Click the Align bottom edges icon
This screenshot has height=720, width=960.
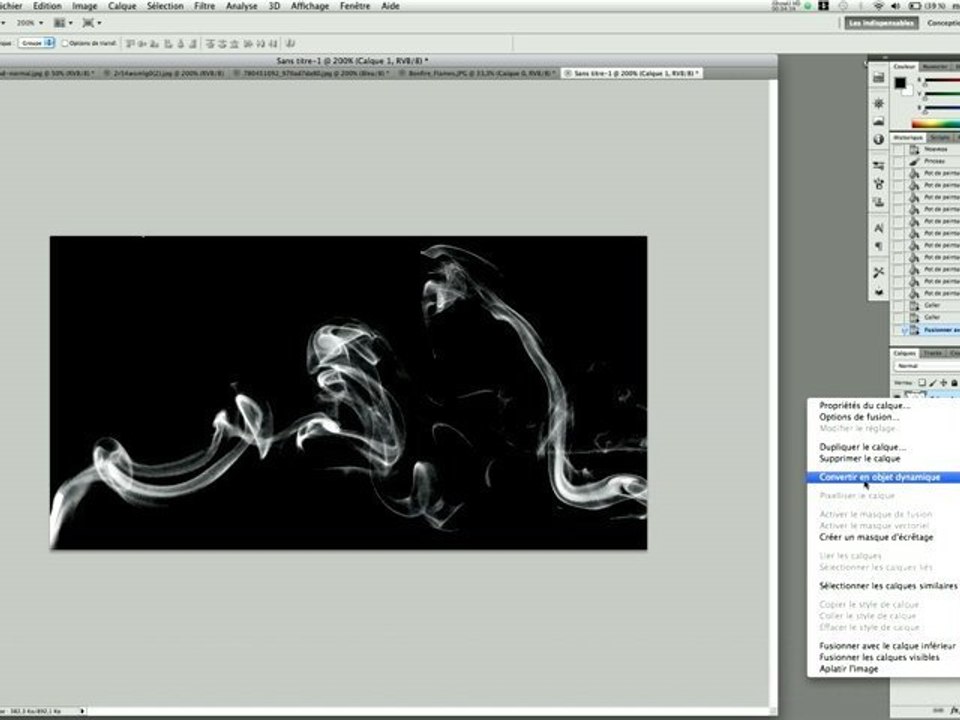click(x=155, y=43)
